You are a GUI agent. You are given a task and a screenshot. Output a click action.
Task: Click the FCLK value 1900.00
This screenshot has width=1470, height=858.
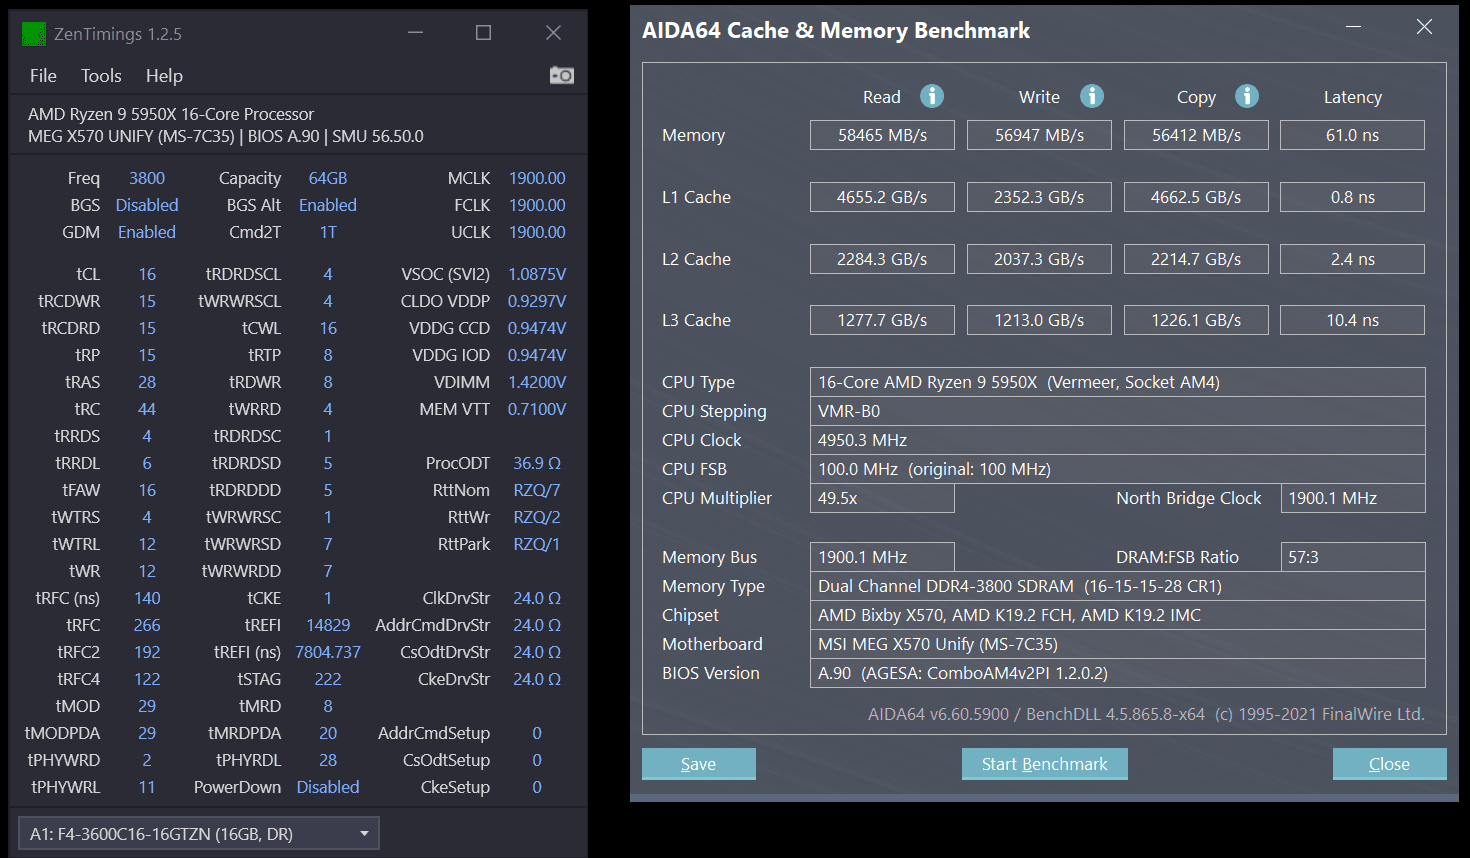coord(537,205)
